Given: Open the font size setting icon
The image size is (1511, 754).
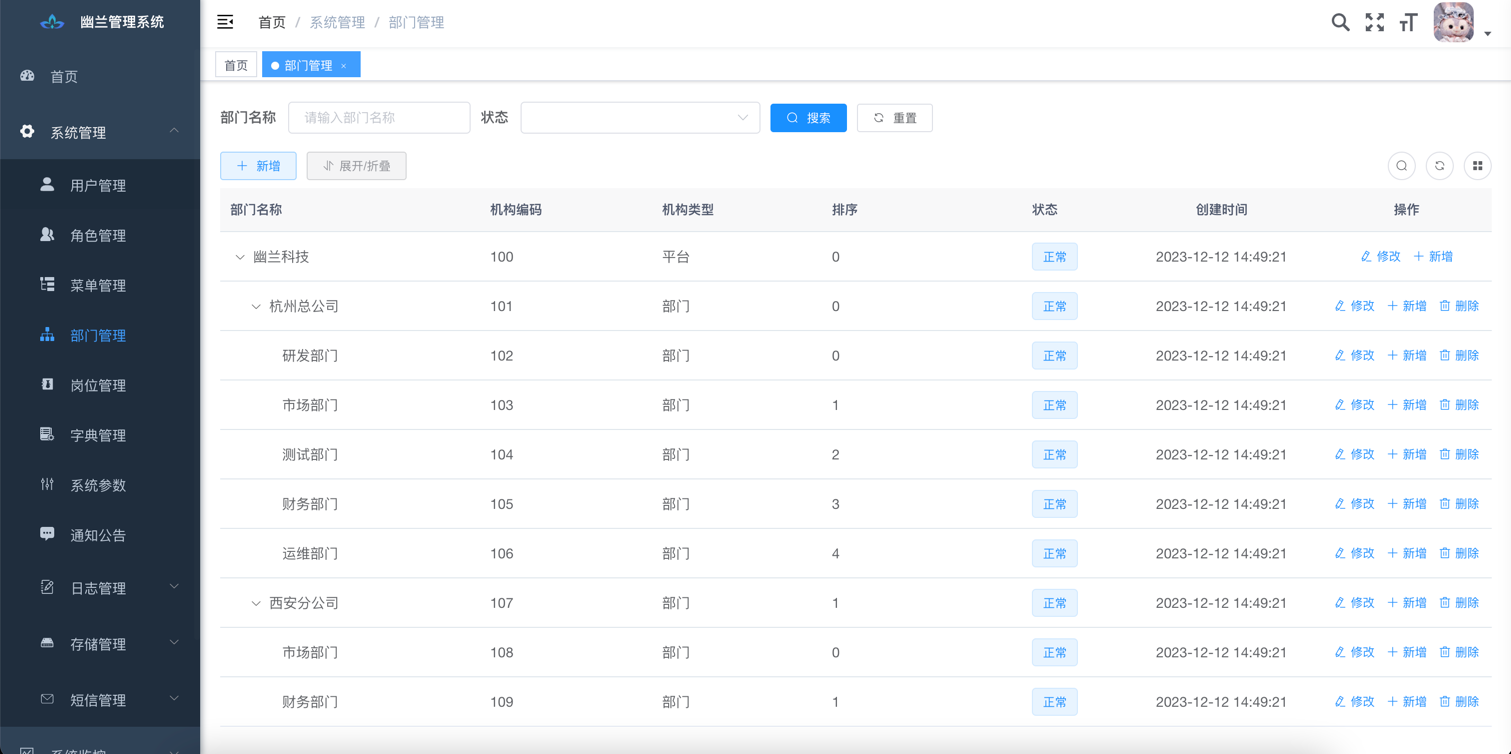Looking at the screenshot, I should [1408, 22].
